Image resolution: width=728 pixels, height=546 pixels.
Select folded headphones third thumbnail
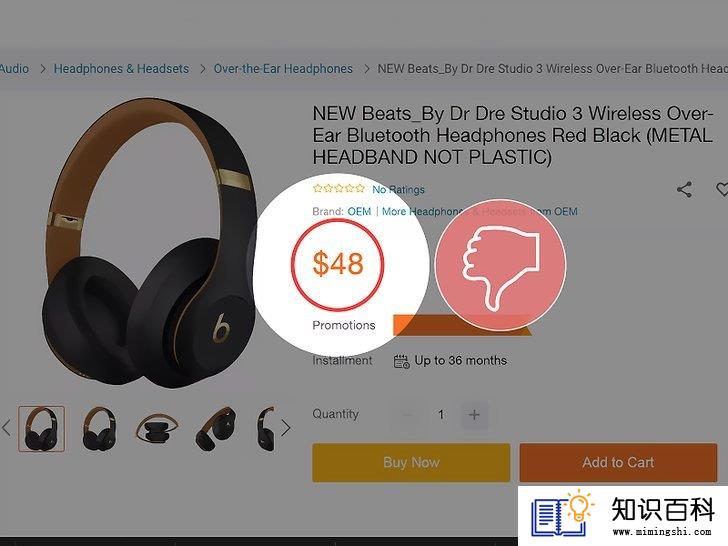157,429
